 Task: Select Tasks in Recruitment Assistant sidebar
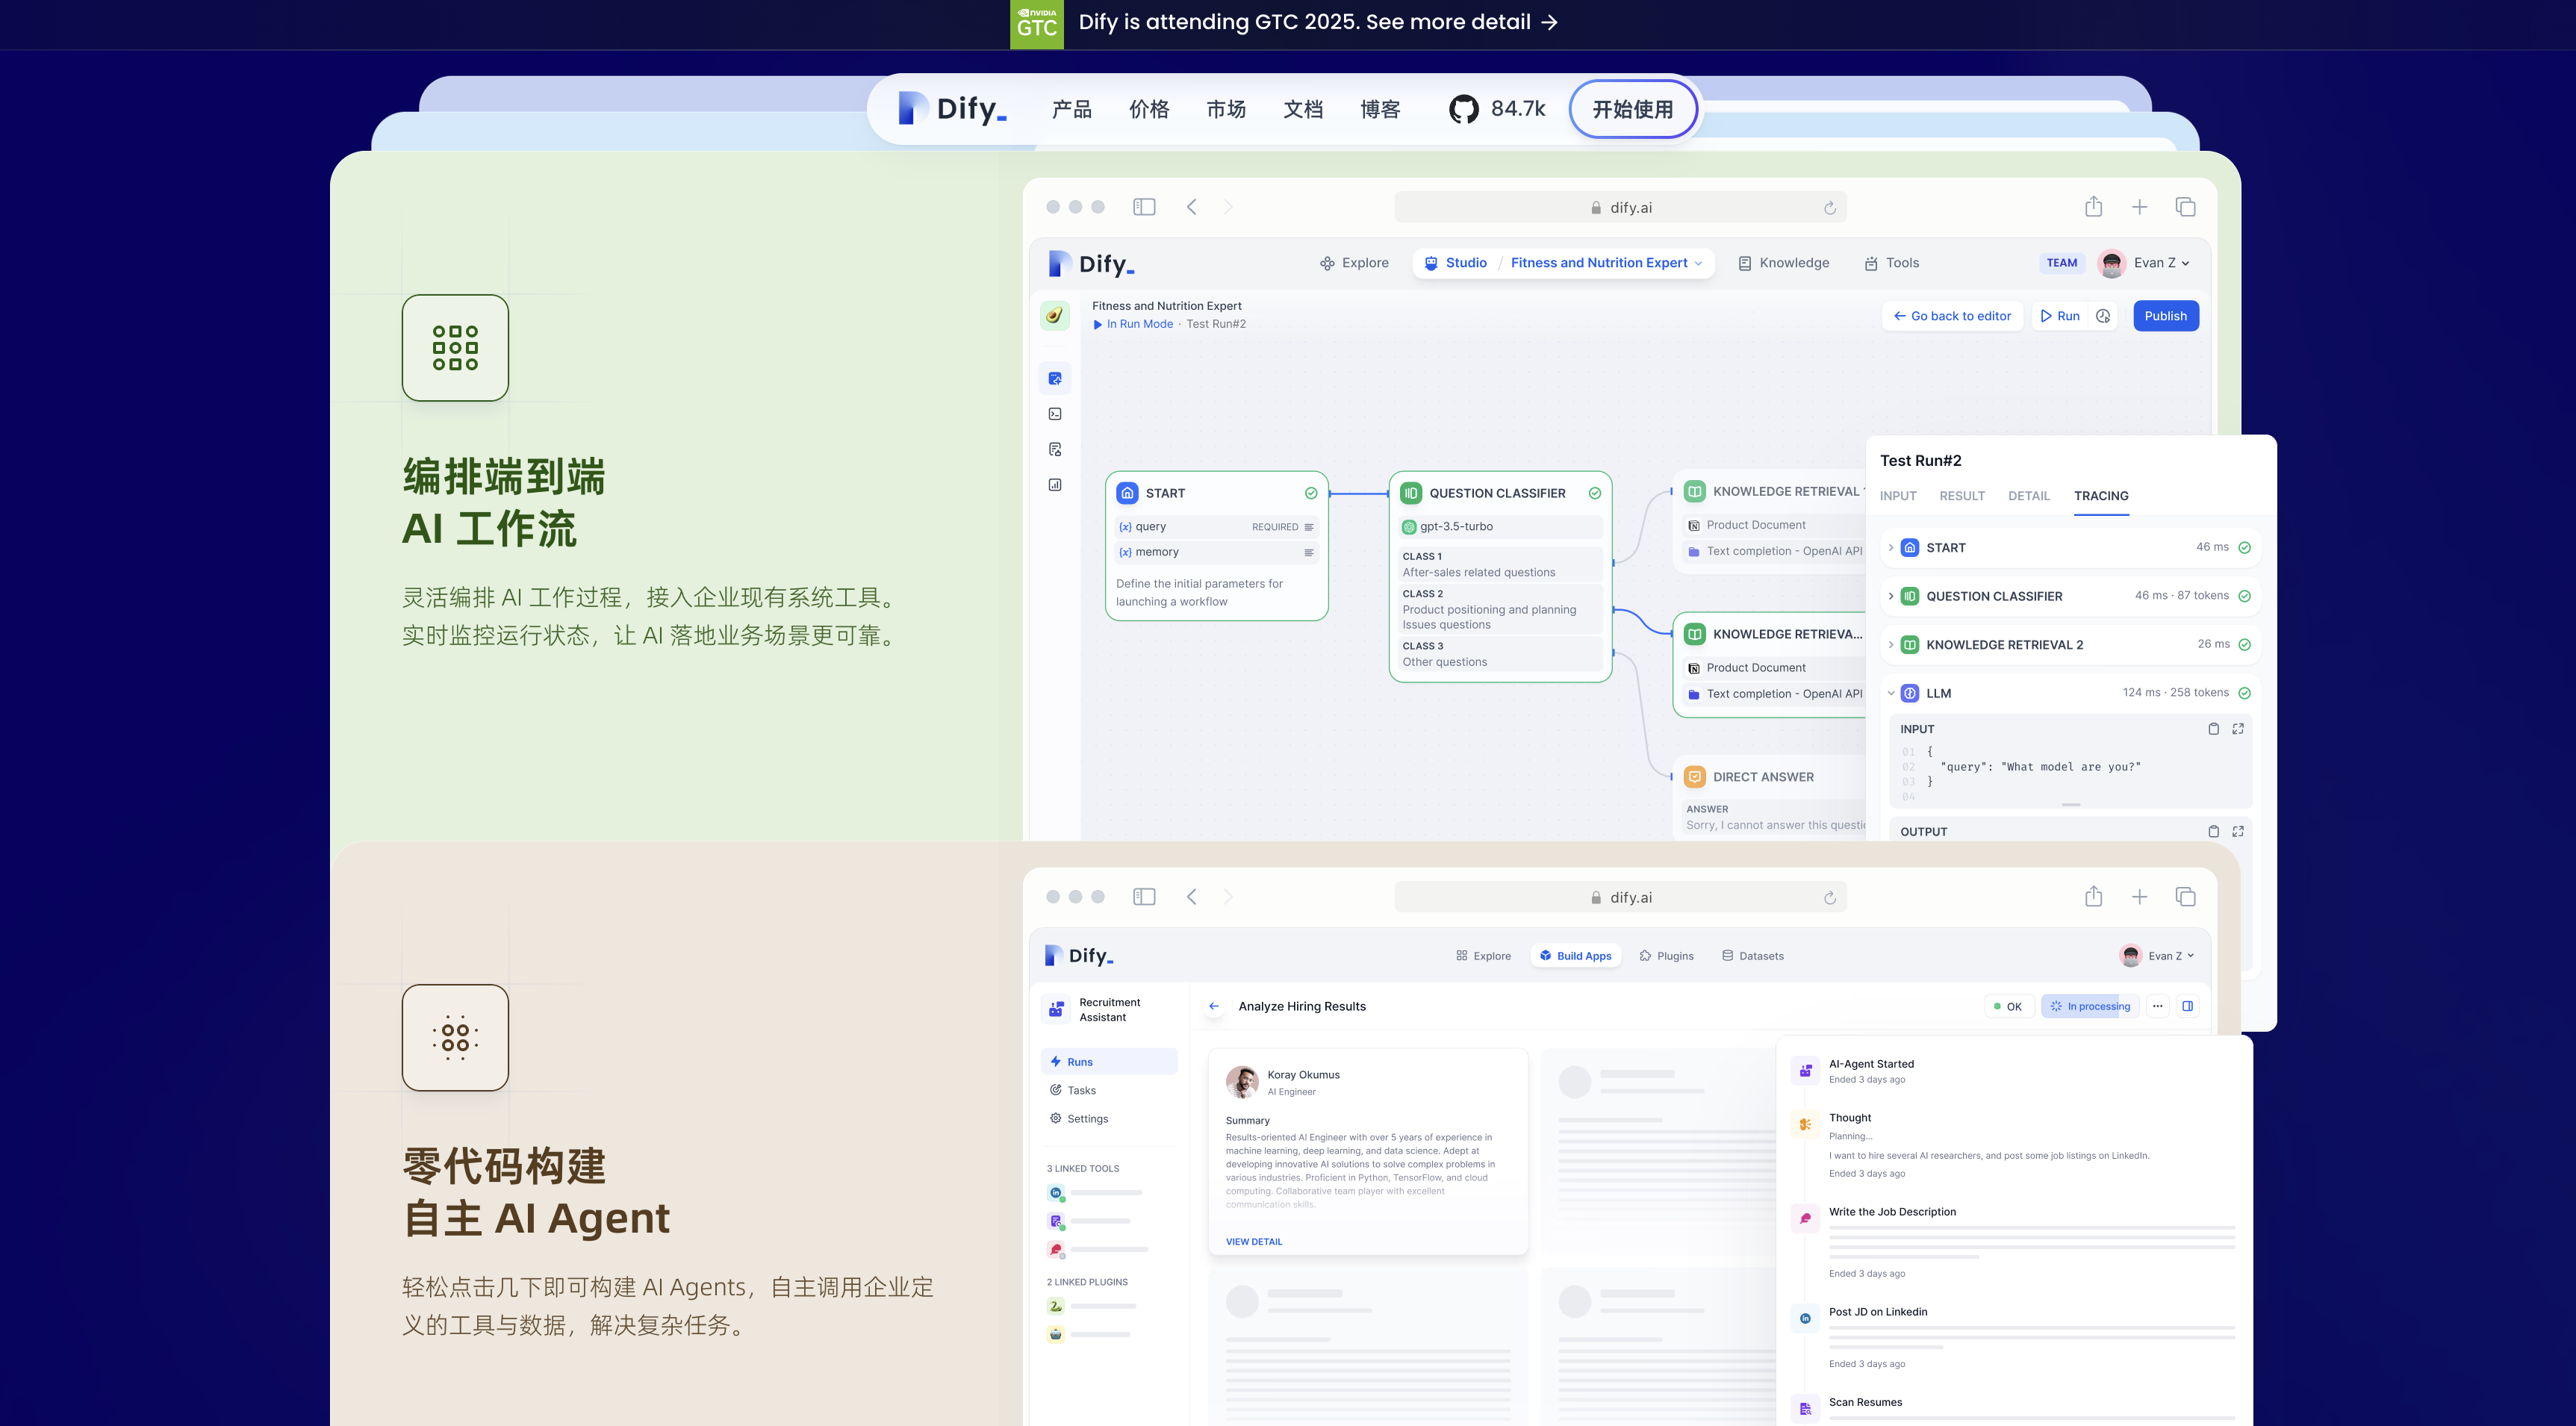(1081, 1090)
